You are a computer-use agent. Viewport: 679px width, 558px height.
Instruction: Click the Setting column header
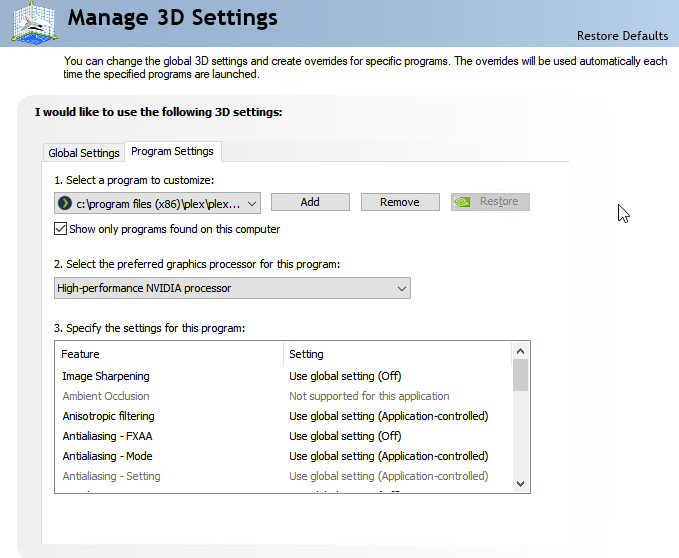click(306, 354)
